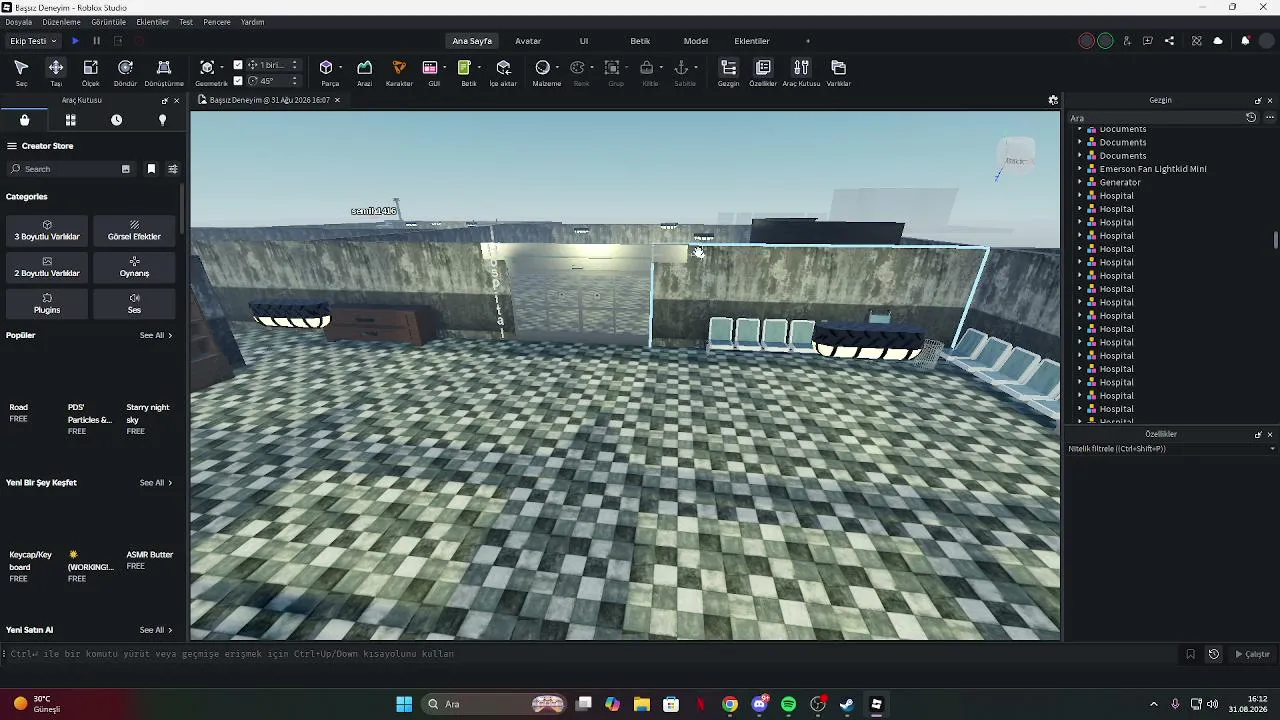The image size is (1280, 720).
Task: Open File Explorer from the taskbar
Action: [641, 704]
